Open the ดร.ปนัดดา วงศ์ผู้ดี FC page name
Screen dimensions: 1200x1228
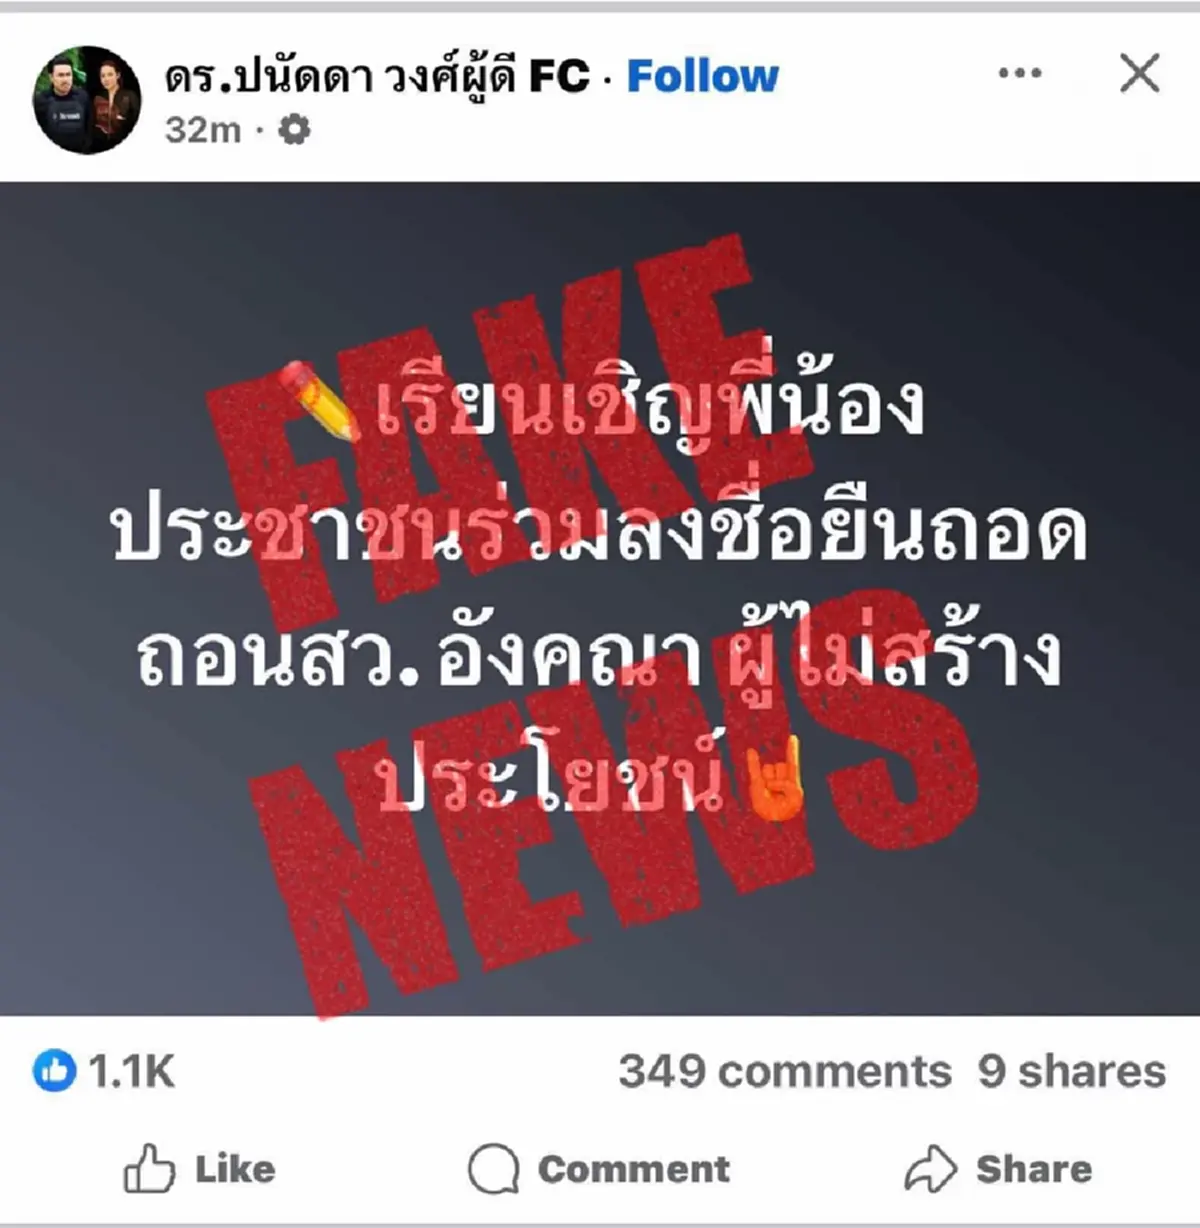point(377,76)
